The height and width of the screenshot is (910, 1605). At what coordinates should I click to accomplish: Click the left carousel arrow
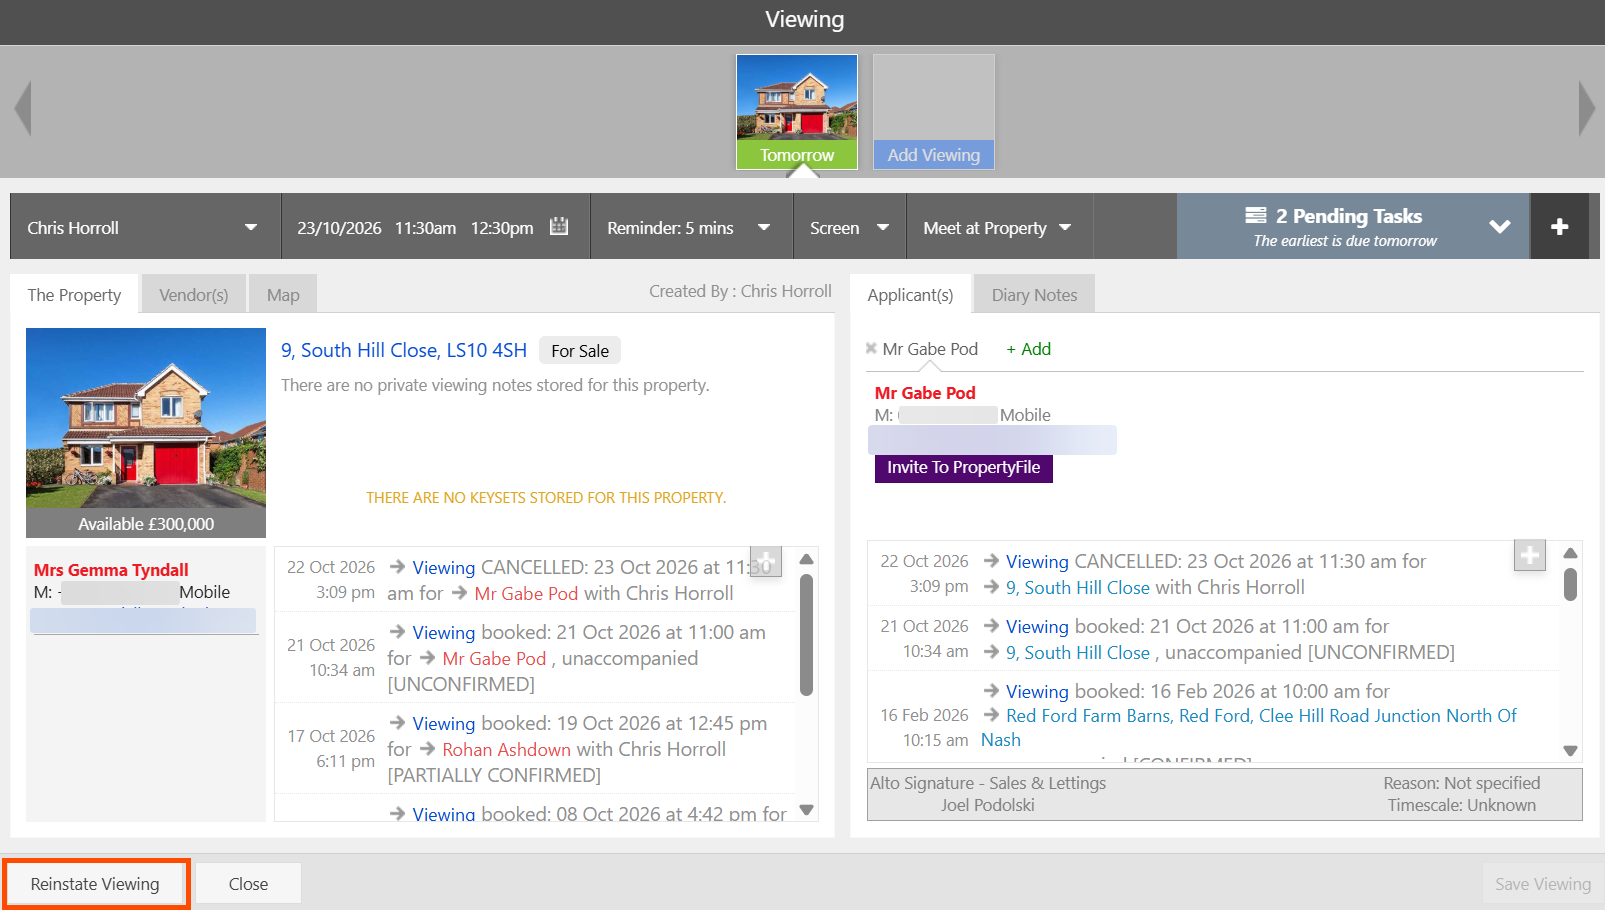click(23, 108)
